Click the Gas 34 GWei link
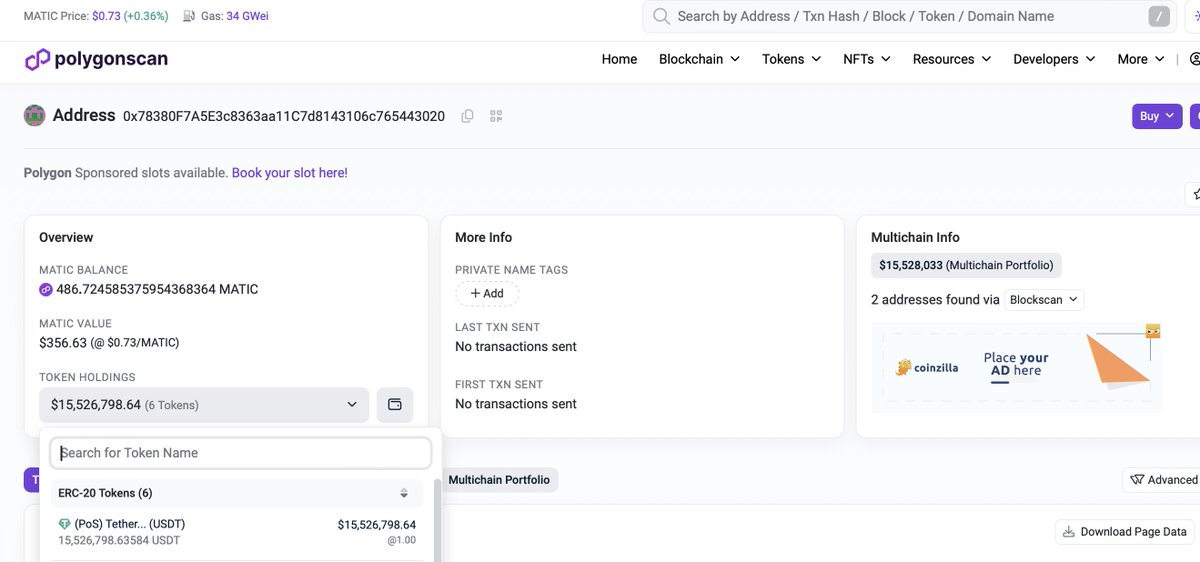Image resolution: width=1200 pixels, height=562 pixels. coord(247,16)
